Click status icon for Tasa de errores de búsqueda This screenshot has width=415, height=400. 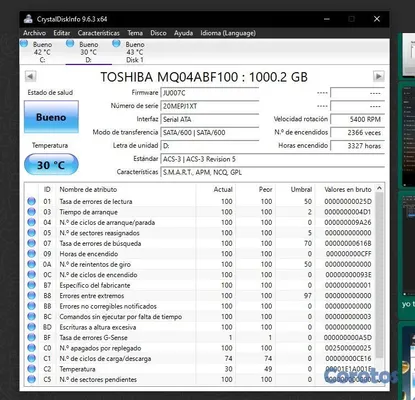(32, 243)
